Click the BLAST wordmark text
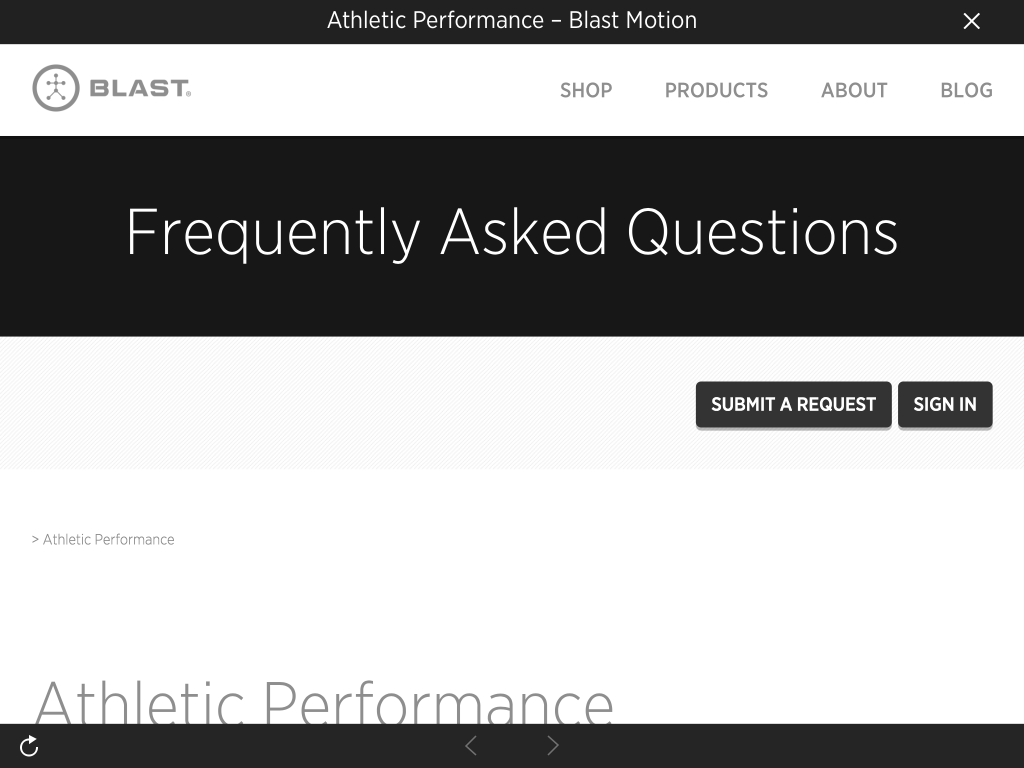The image size is (1024, 768). coord(138,88)
